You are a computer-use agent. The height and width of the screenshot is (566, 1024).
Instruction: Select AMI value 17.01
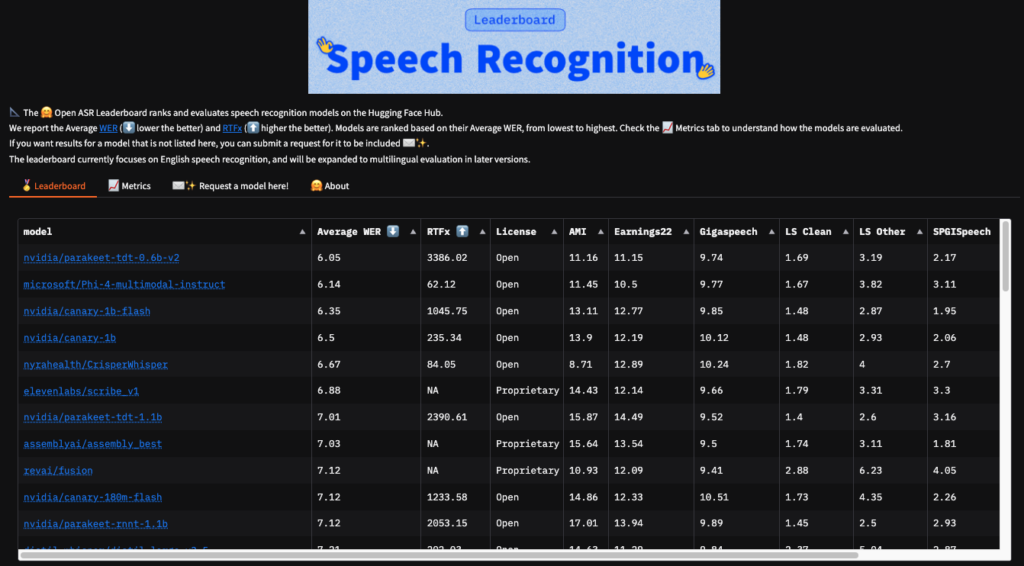coord(583,524)
